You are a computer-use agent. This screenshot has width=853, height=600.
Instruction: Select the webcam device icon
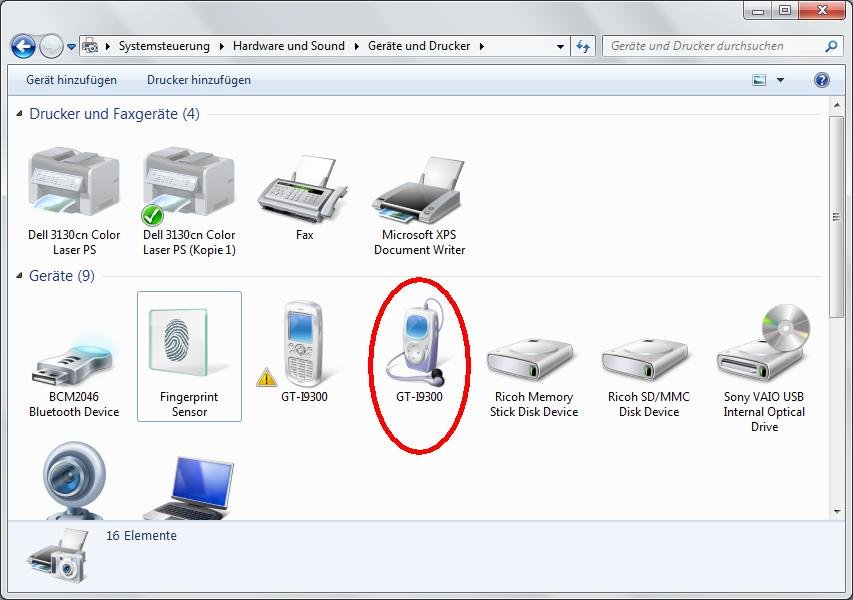(x=74, y=481)
